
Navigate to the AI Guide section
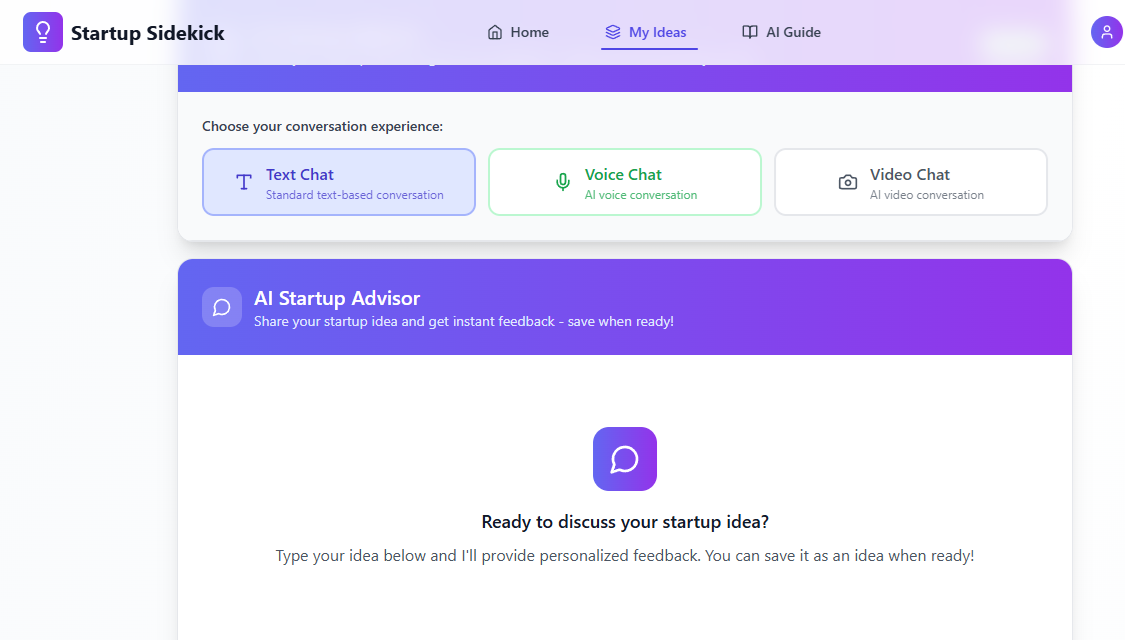point(781,31)
